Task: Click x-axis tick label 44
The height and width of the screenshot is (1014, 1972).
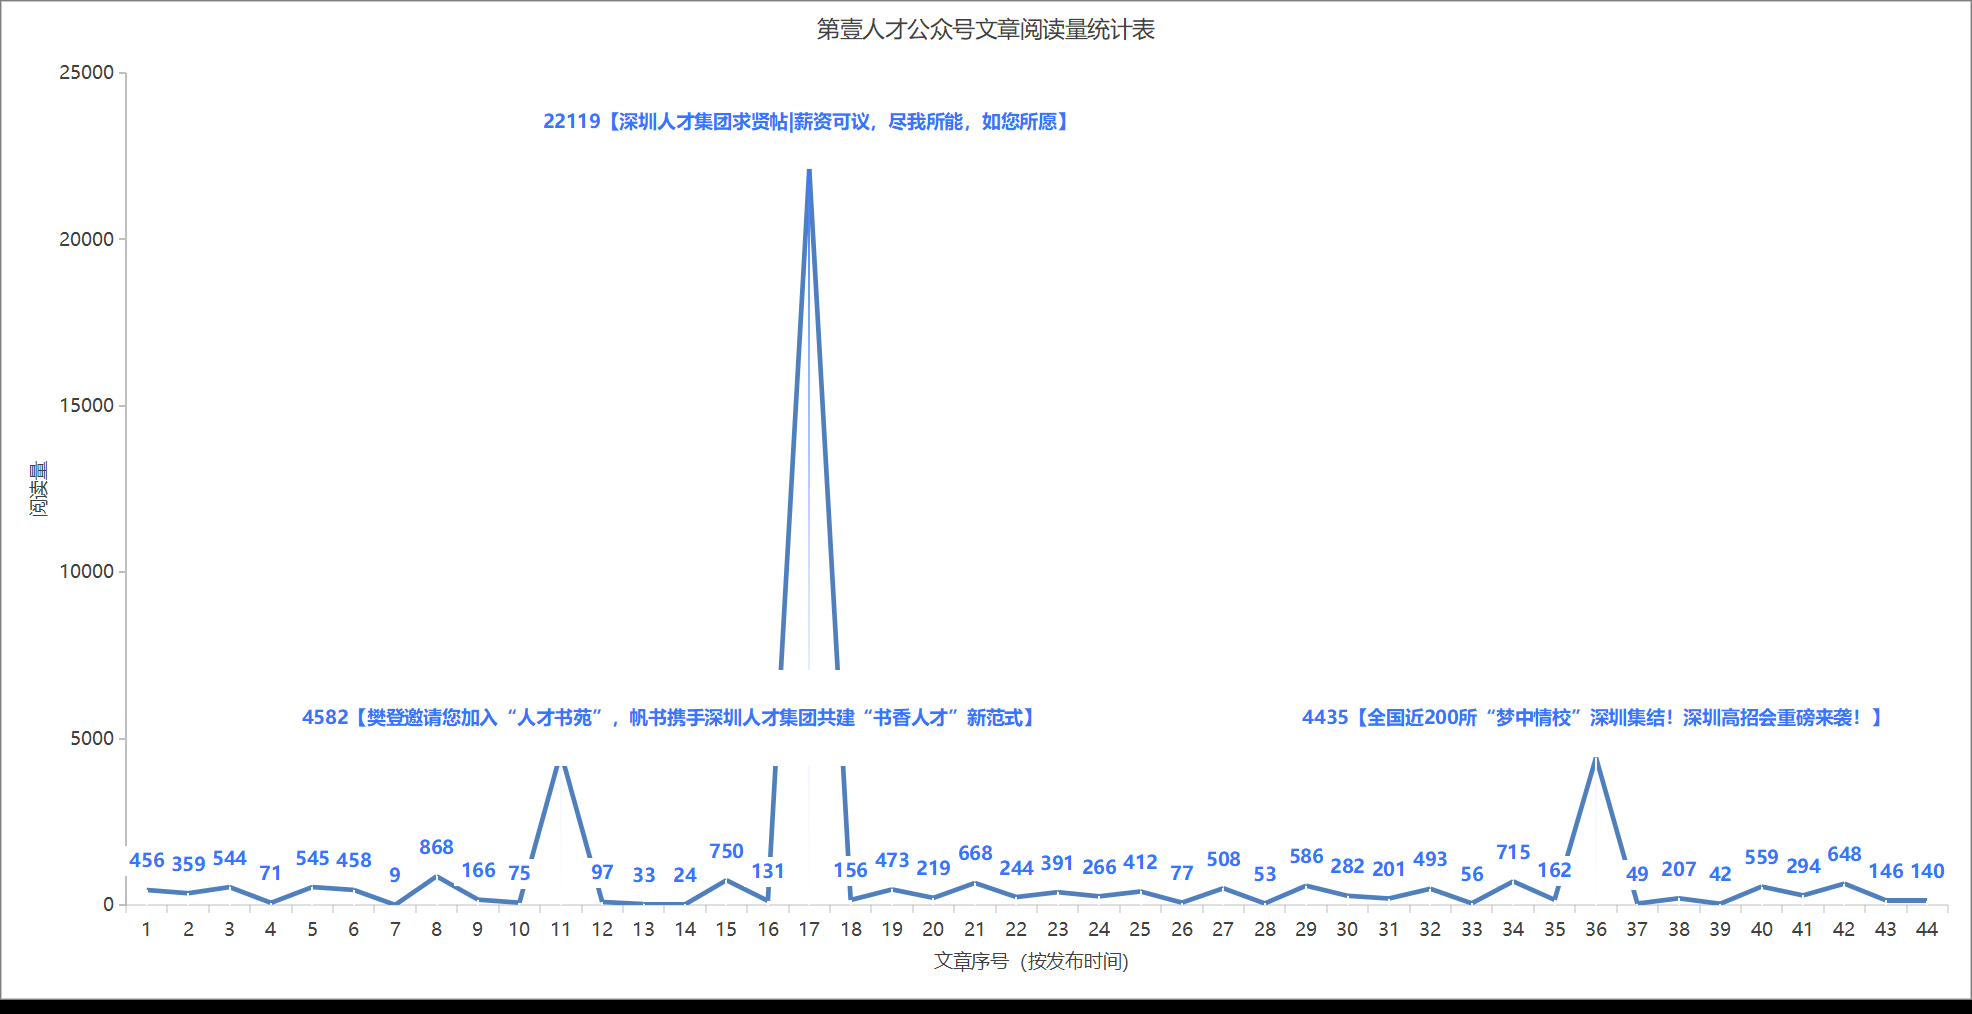Action: click(1927, 929)
